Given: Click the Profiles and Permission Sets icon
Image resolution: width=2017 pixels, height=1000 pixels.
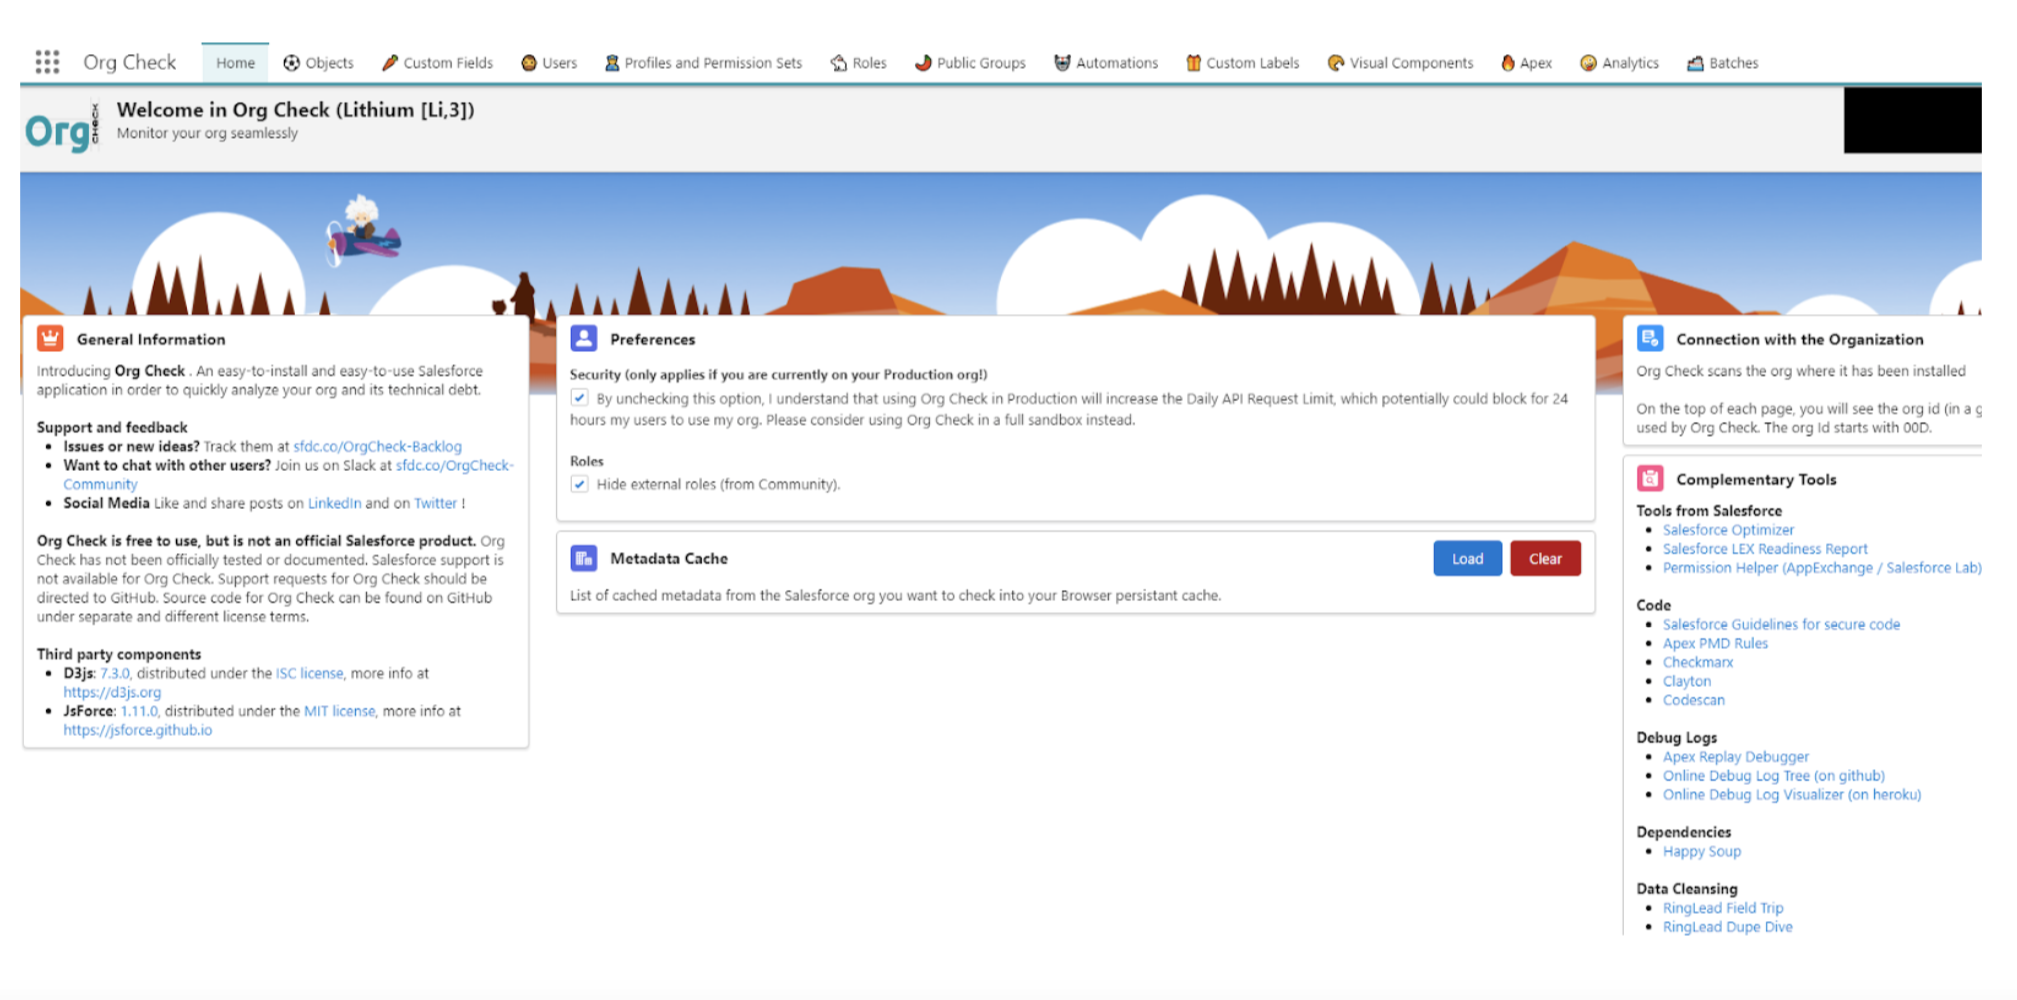Looking at the screenshot, I should click(611, 63).
